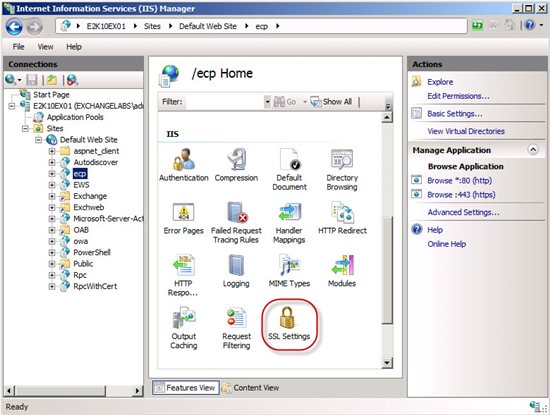Click the Connections pane scroll right arrow
This screenshot has height=415, width=550.
(x=138, y=390)
